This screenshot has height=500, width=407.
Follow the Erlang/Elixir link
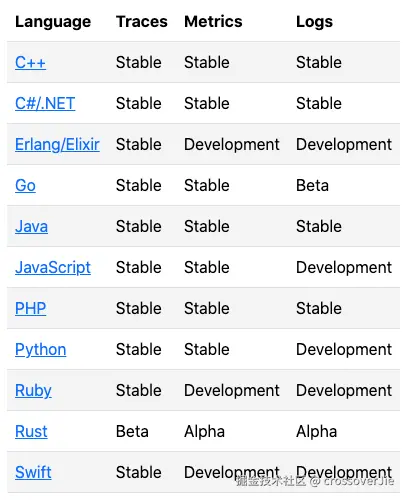coord(57,145)
